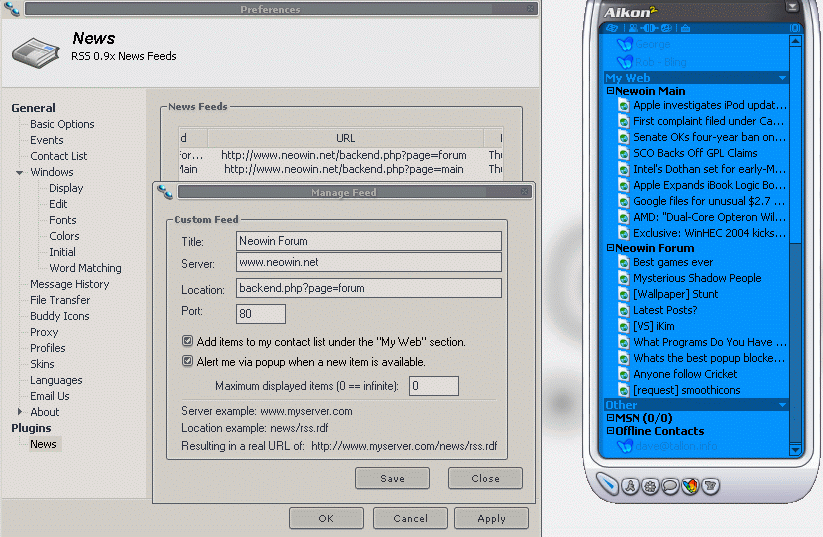Click OK in the Preferences window
Image resolution: width=823 pixels, height=537 pixels.
pyautogui.click(x=326, y=518)
